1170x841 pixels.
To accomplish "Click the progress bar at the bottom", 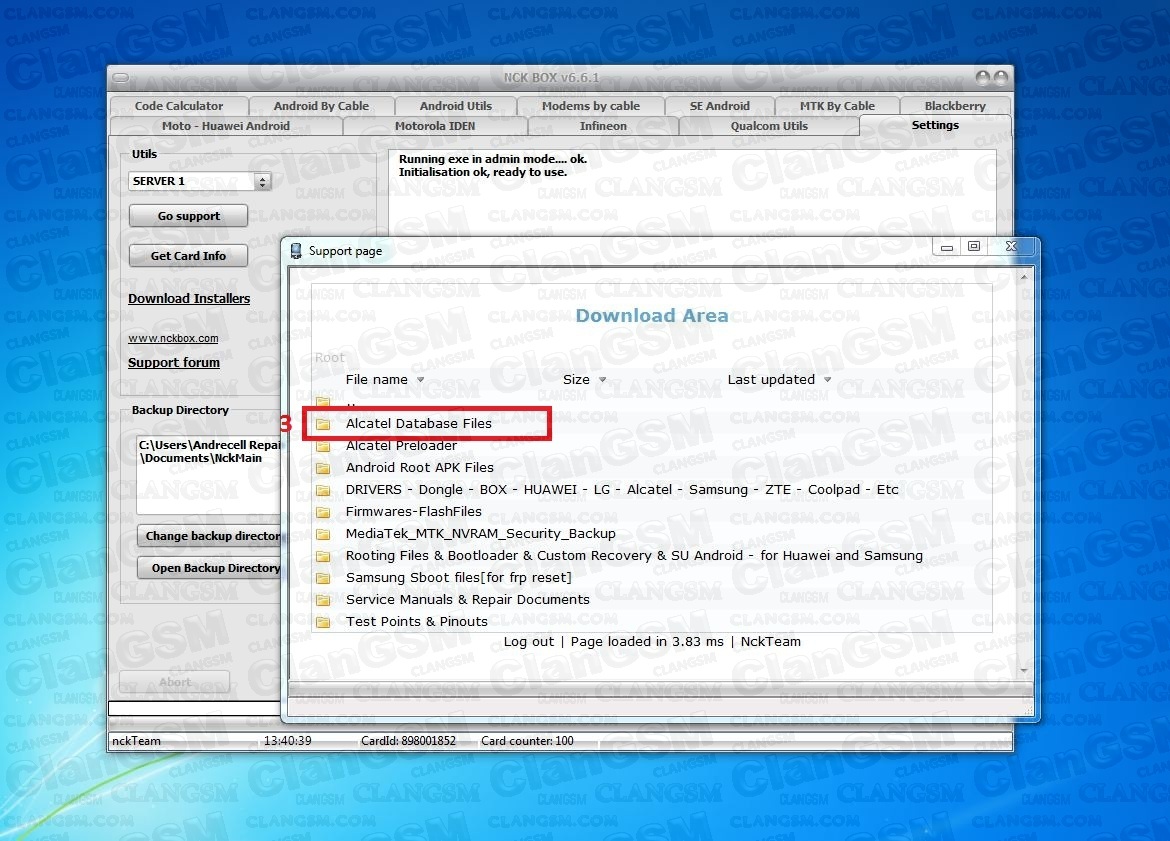I will [195, 708].
